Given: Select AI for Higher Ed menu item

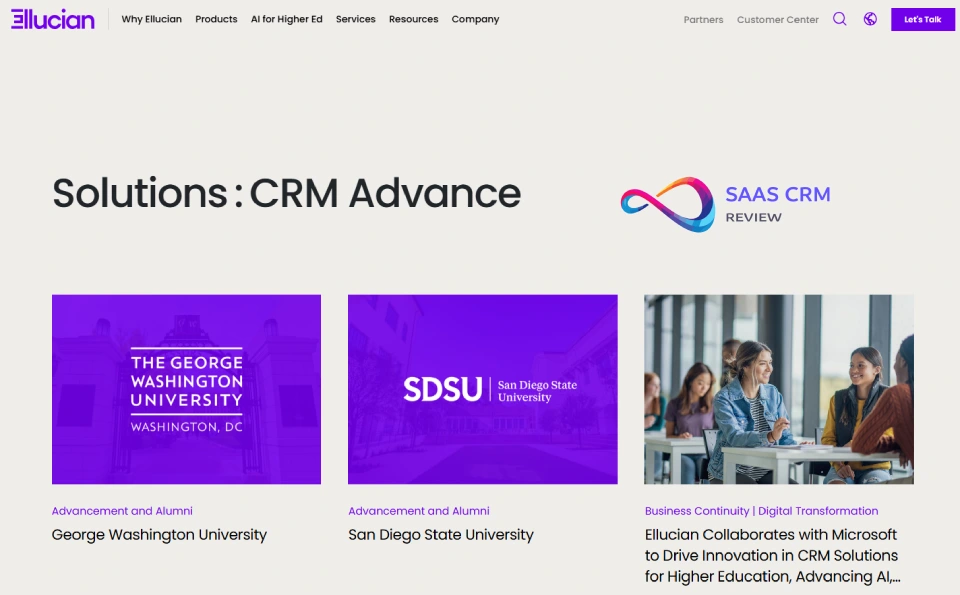Looking at the screenshot, I should pos(286,19).
